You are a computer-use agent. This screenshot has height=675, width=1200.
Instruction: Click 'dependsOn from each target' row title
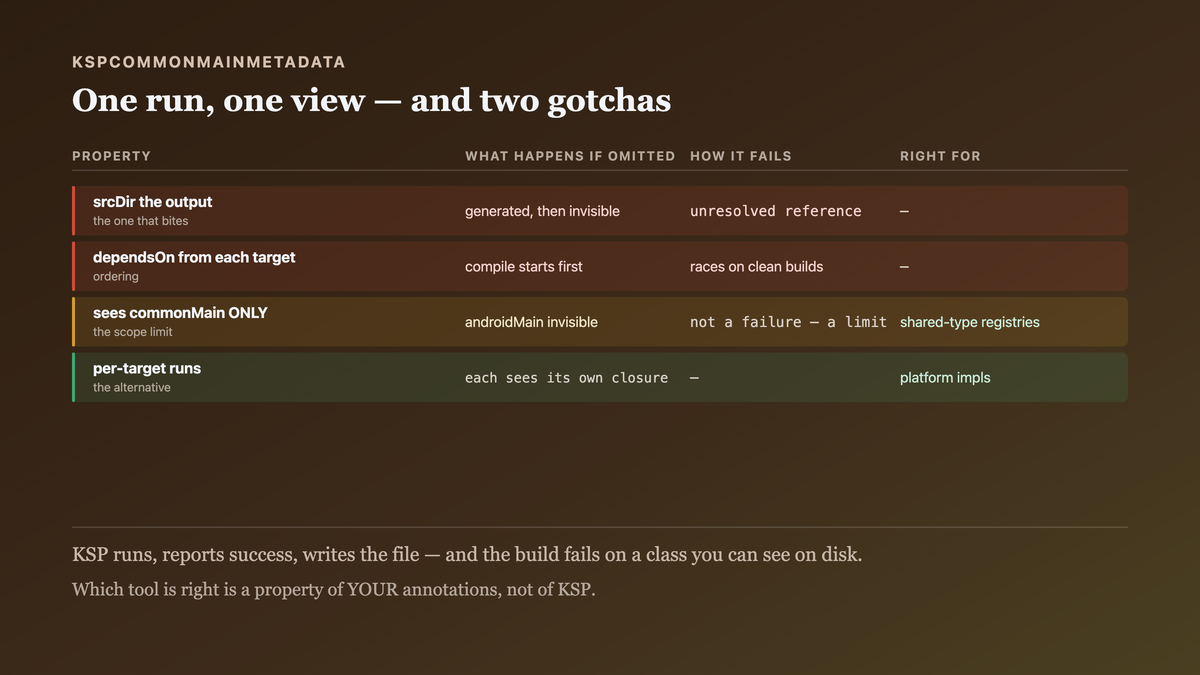(194, 257)
